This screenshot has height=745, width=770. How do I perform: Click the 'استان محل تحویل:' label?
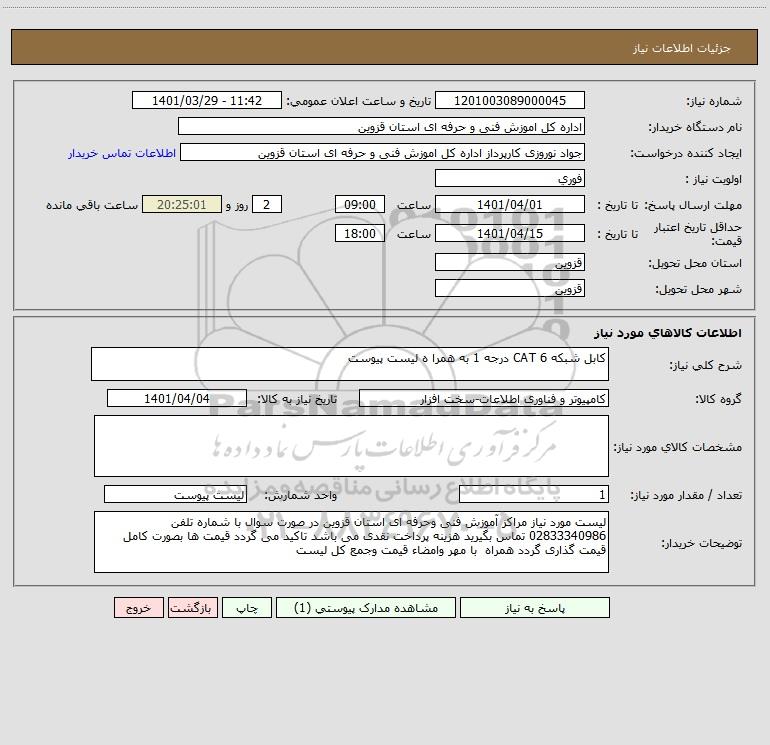point(695,263)
